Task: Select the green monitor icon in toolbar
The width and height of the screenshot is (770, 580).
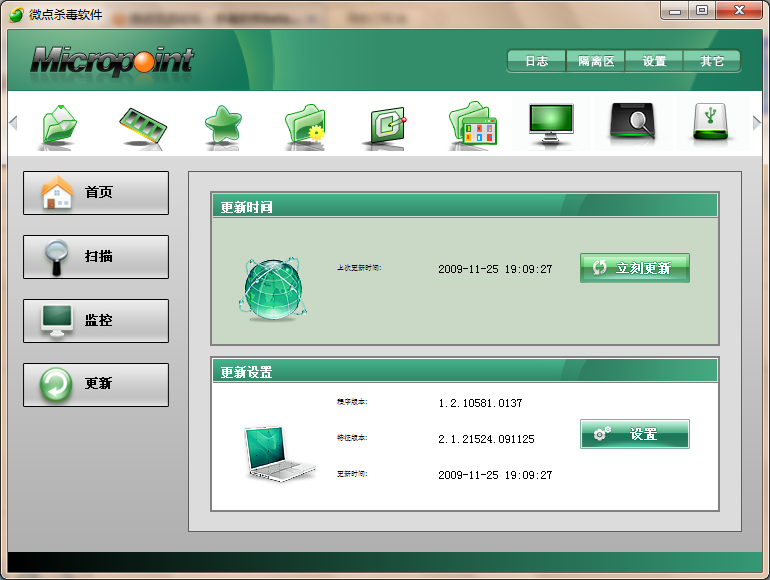Action: click(551, 123)
